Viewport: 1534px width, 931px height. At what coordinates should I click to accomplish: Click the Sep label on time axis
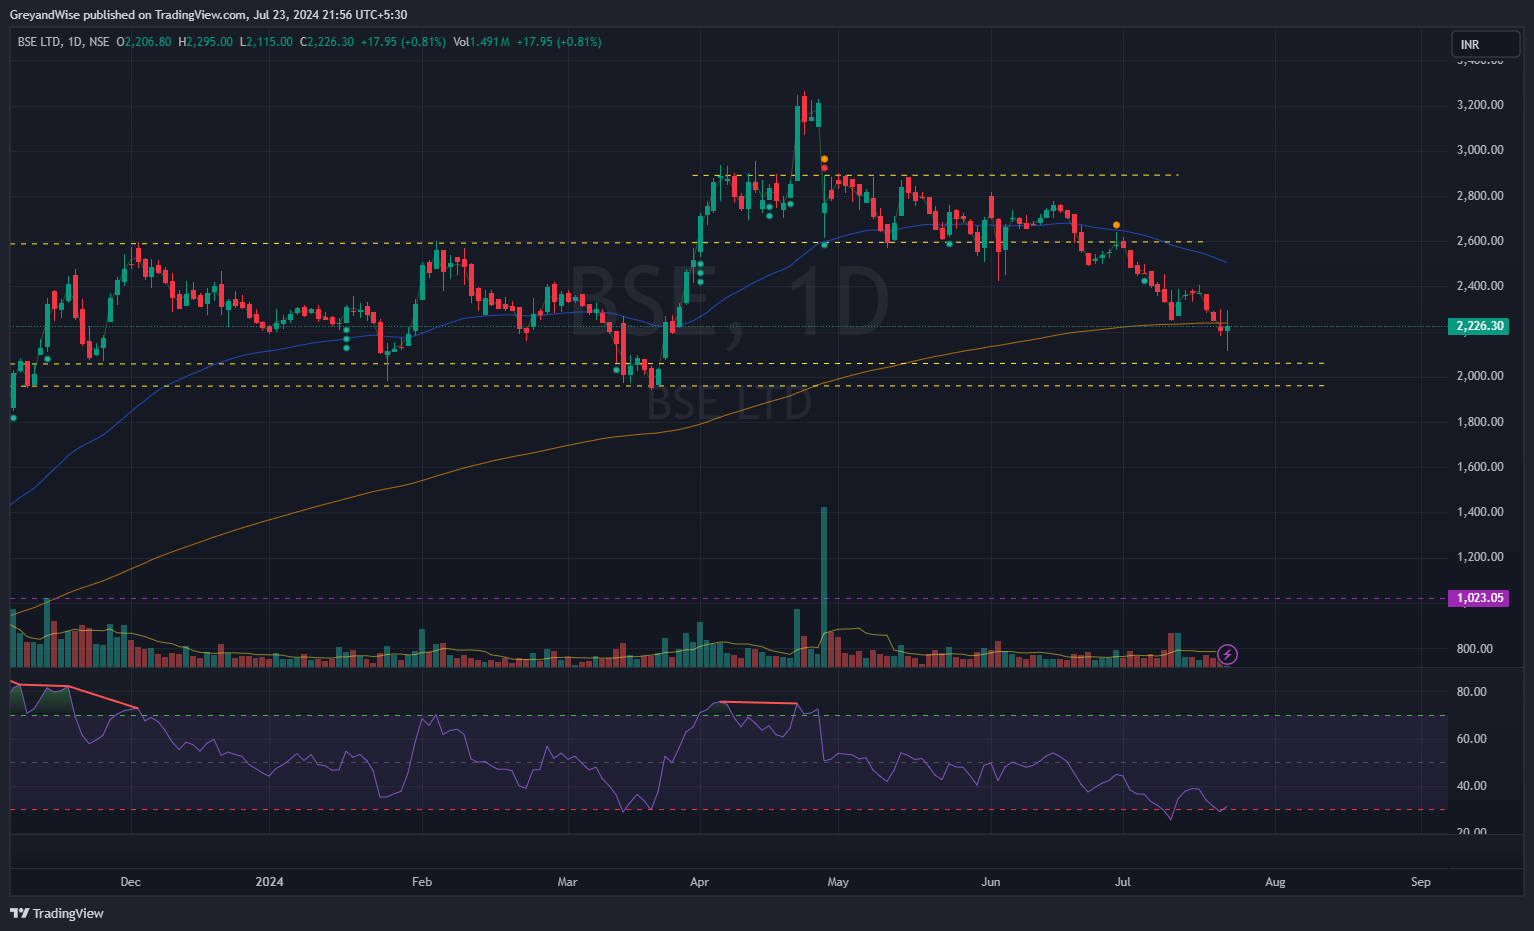[x=1421, y=882]
